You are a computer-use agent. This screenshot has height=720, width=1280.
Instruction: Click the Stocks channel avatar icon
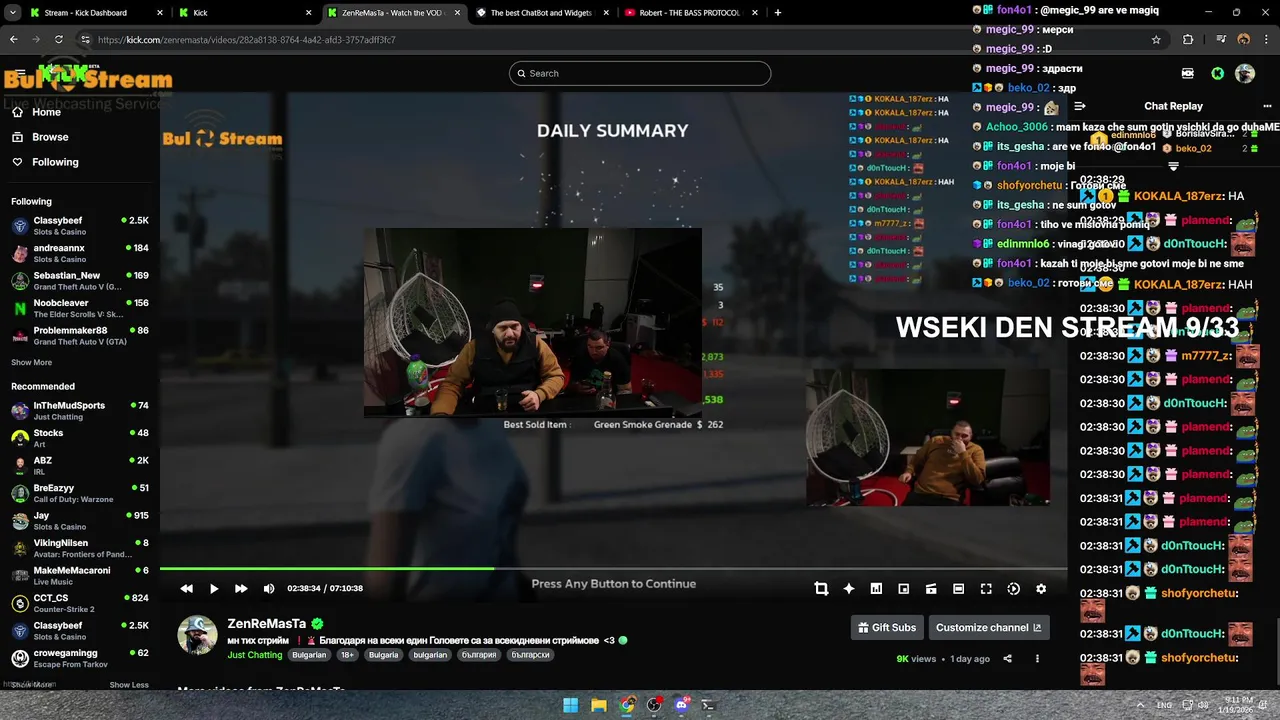(x=20, y=438)
